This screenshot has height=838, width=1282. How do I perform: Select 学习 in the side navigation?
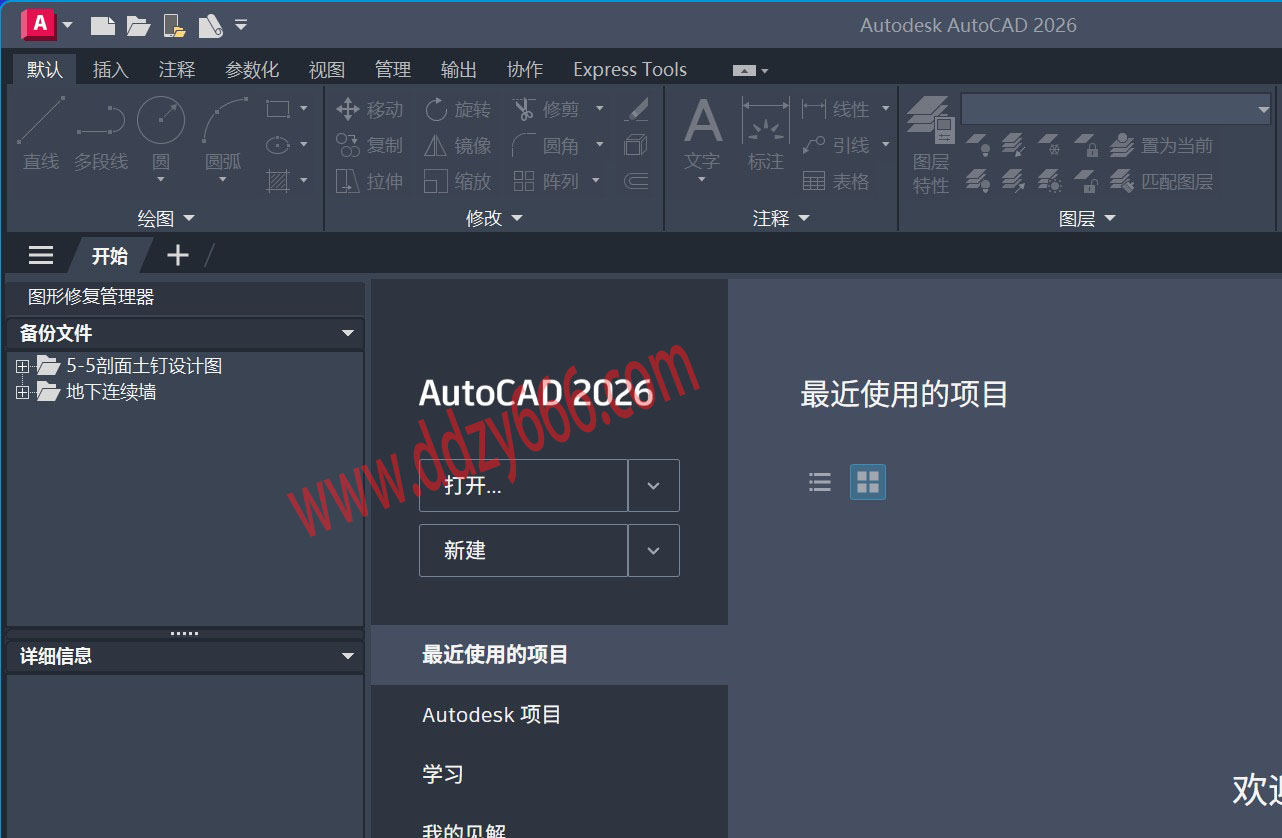point(549,774)
